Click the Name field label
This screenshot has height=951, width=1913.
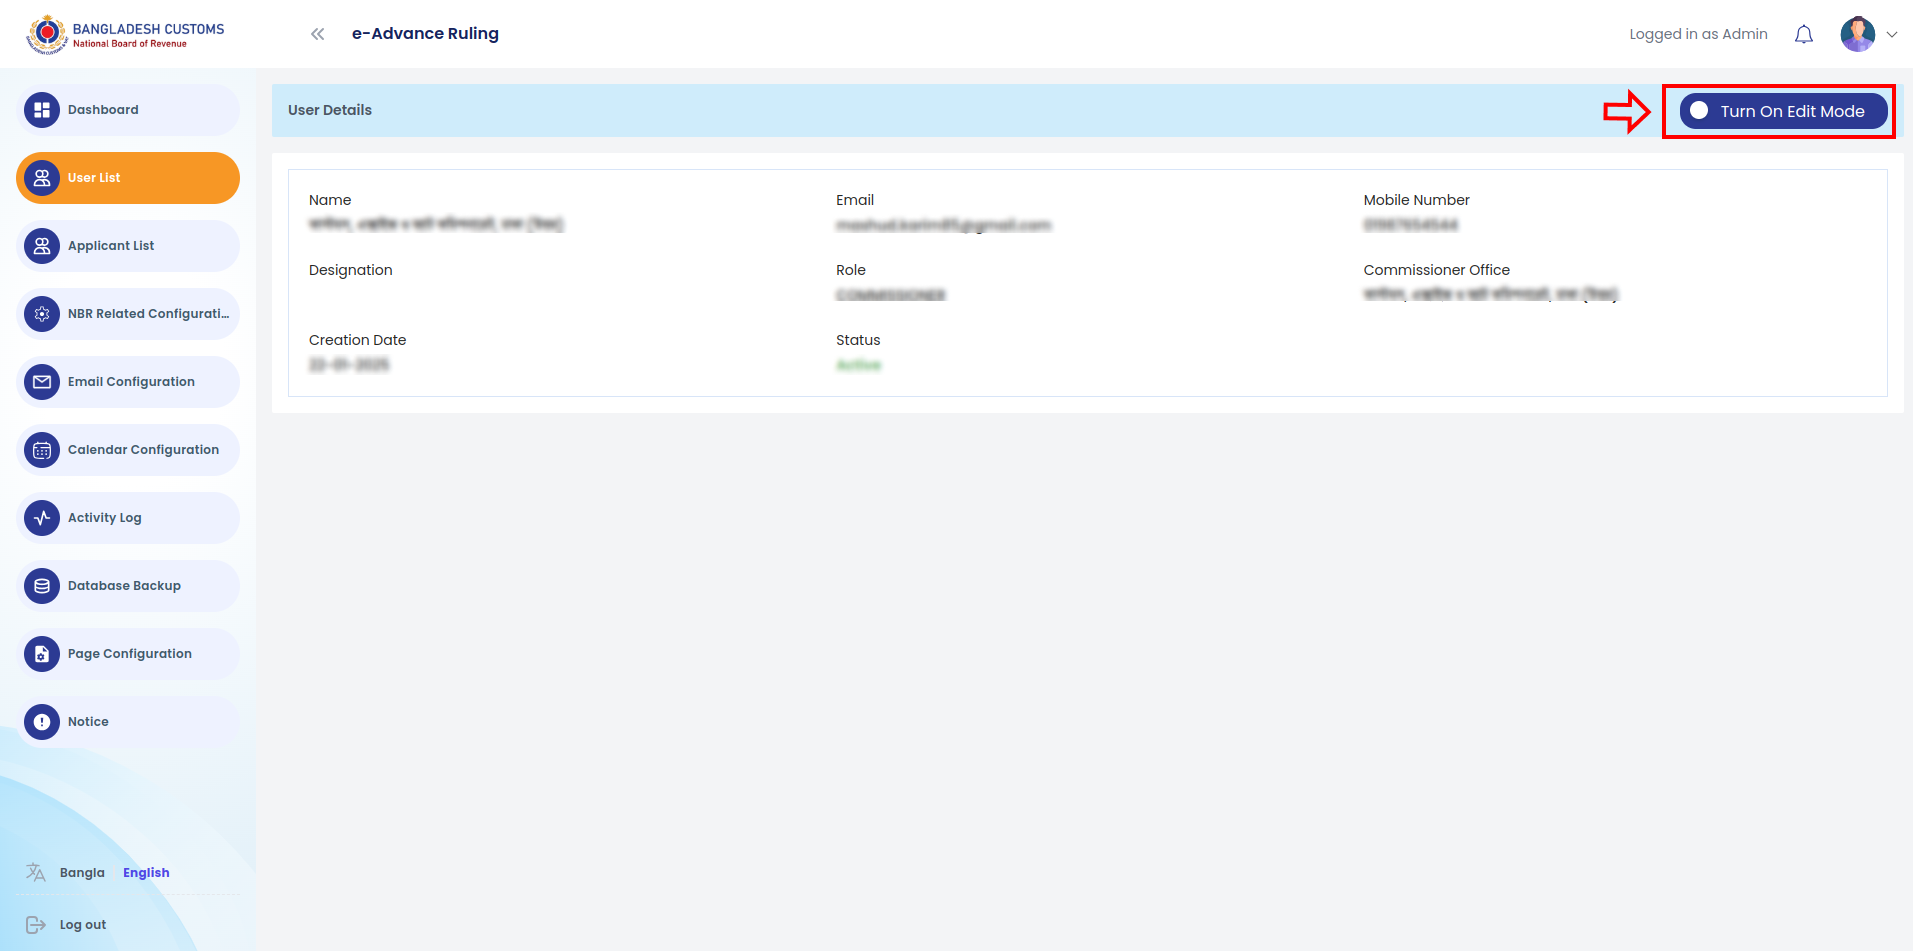(x=330, y=200)
